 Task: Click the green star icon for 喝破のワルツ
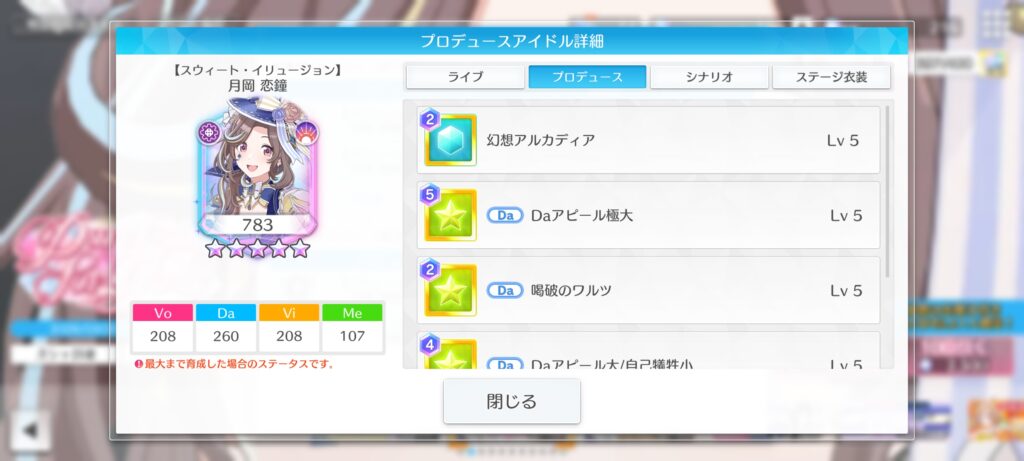pyautogui.click(x=451, y=291)
